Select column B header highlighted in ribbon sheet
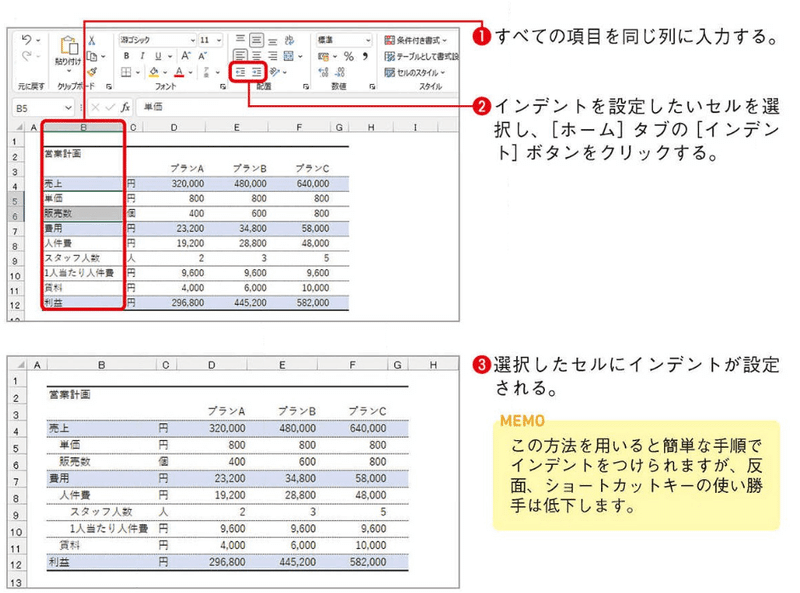The image size is (800, 593). pyautogui.click(x=83, y=127)
